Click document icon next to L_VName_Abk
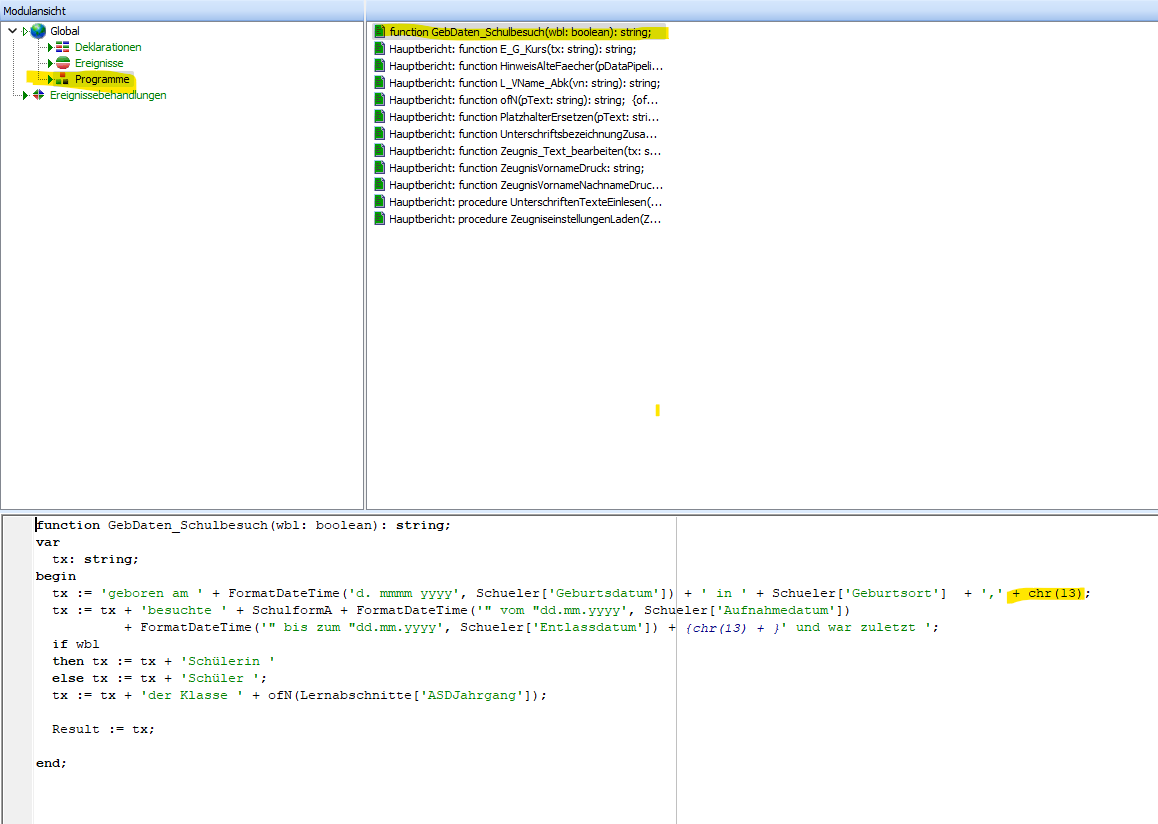The height and width of the screenshot is (824, 1158). 380,83
